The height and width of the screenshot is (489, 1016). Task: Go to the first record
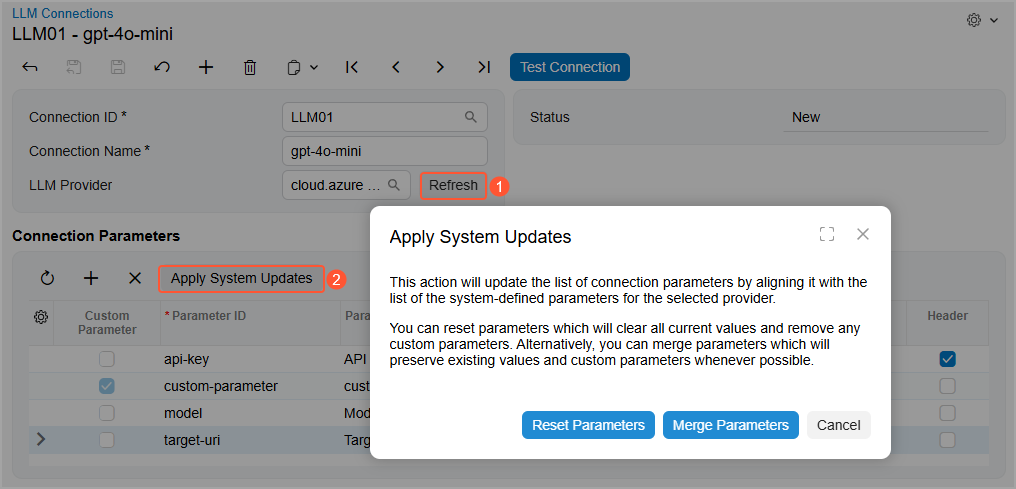[x=352, y=67]
